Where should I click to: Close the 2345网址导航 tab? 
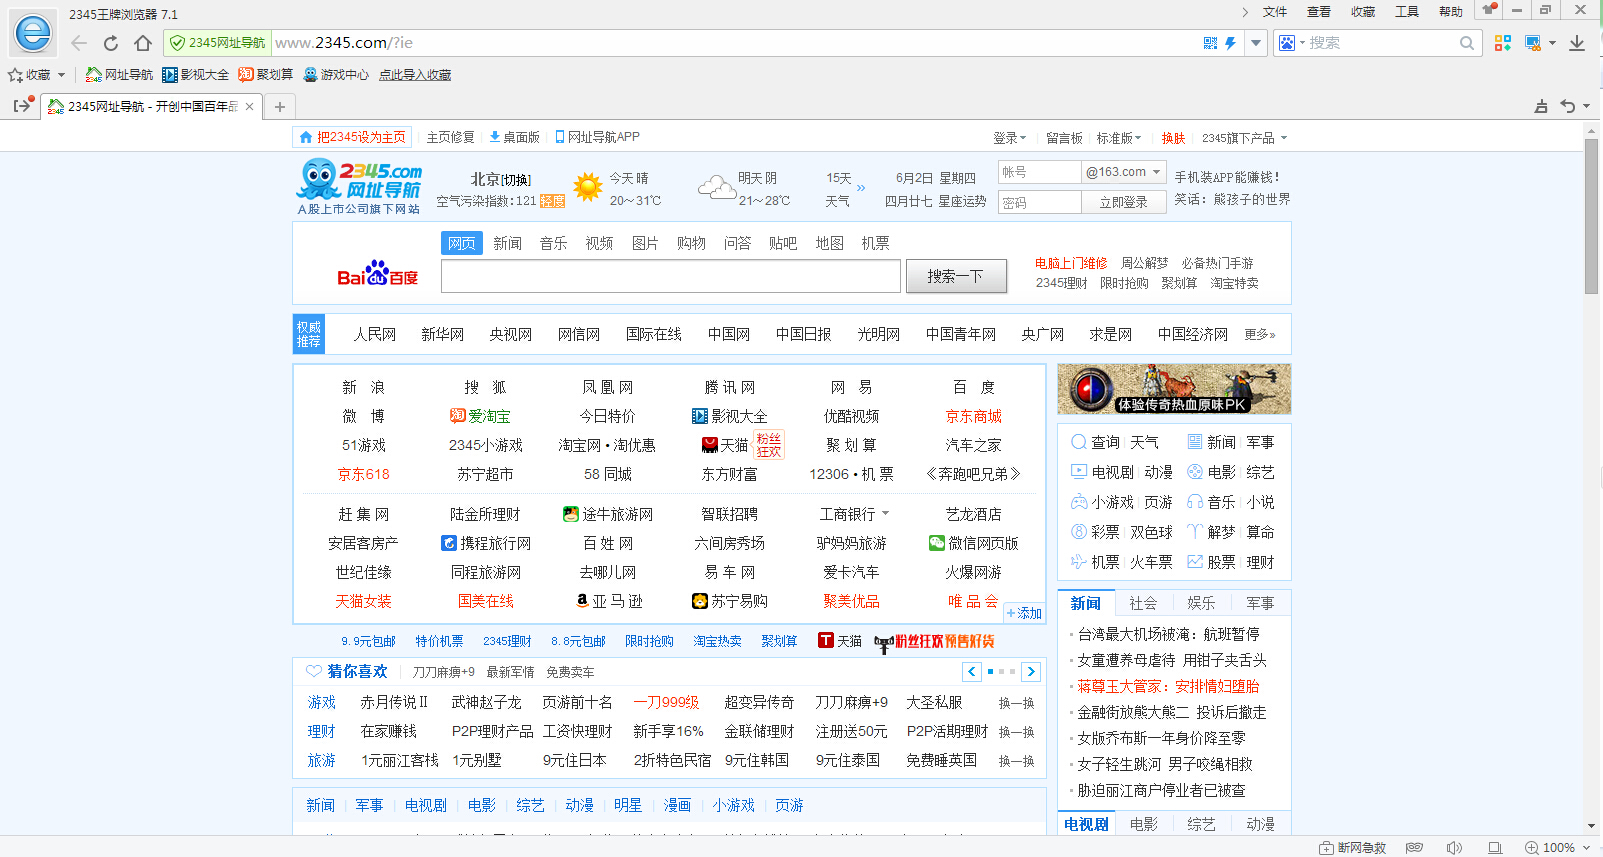click(x=249, y=106)
